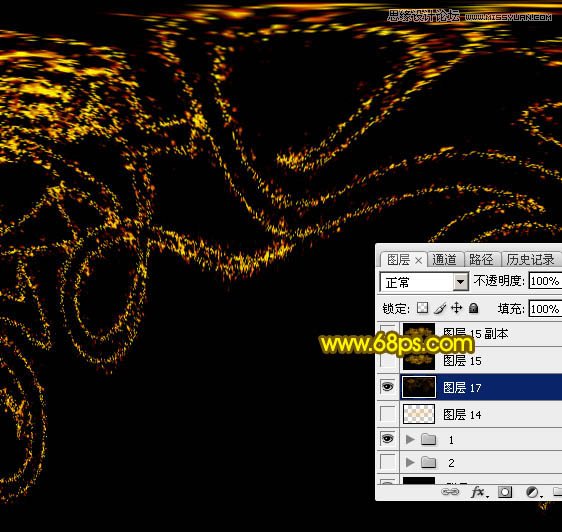Click the lock image pixels brush icon

[440, 308]
